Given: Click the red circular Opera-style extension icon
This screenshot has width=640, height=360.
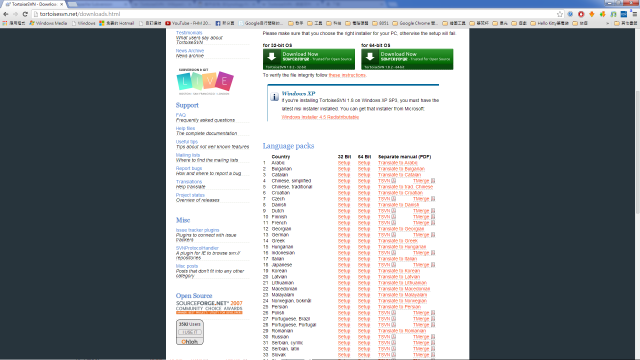Looking at the screenshot, I should click(581, 14).
